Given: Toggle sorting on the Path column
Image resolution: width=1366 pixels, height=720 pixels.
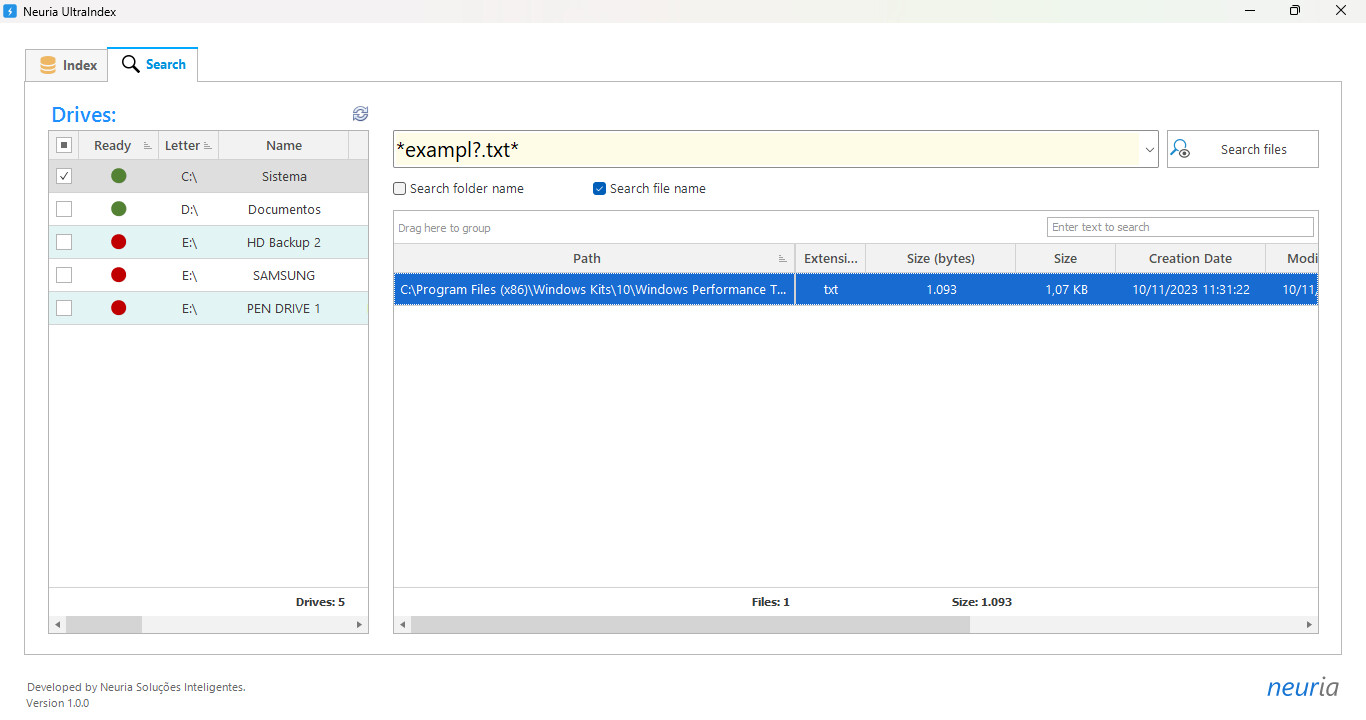Looking at the screenshot, I should (x=586, y=258).
